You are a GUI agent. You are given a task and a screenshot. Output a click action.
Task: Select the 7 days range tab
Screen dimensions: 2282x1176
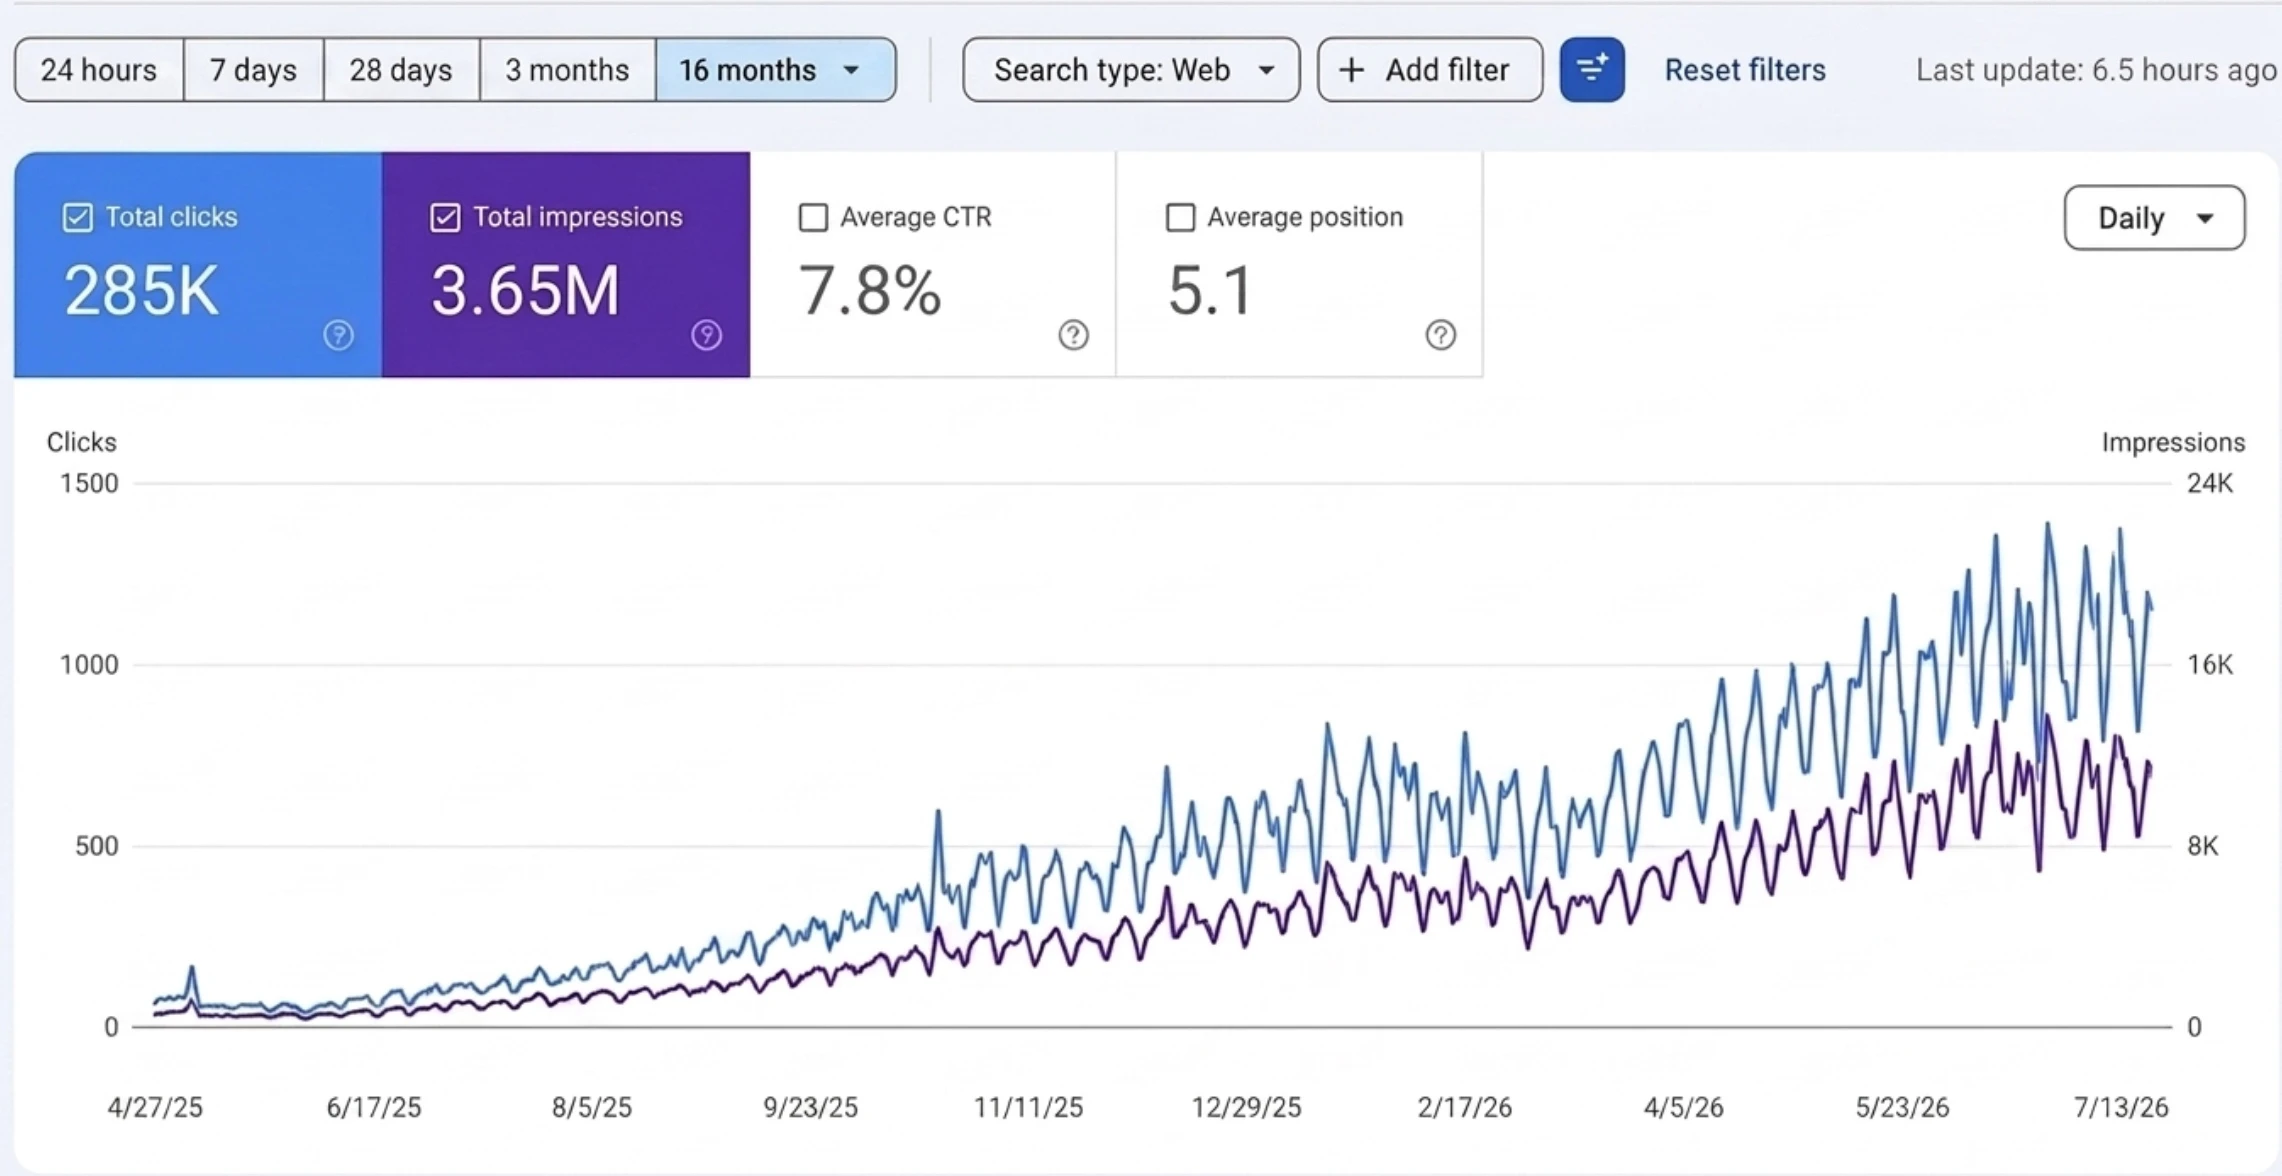pos(253,70)
